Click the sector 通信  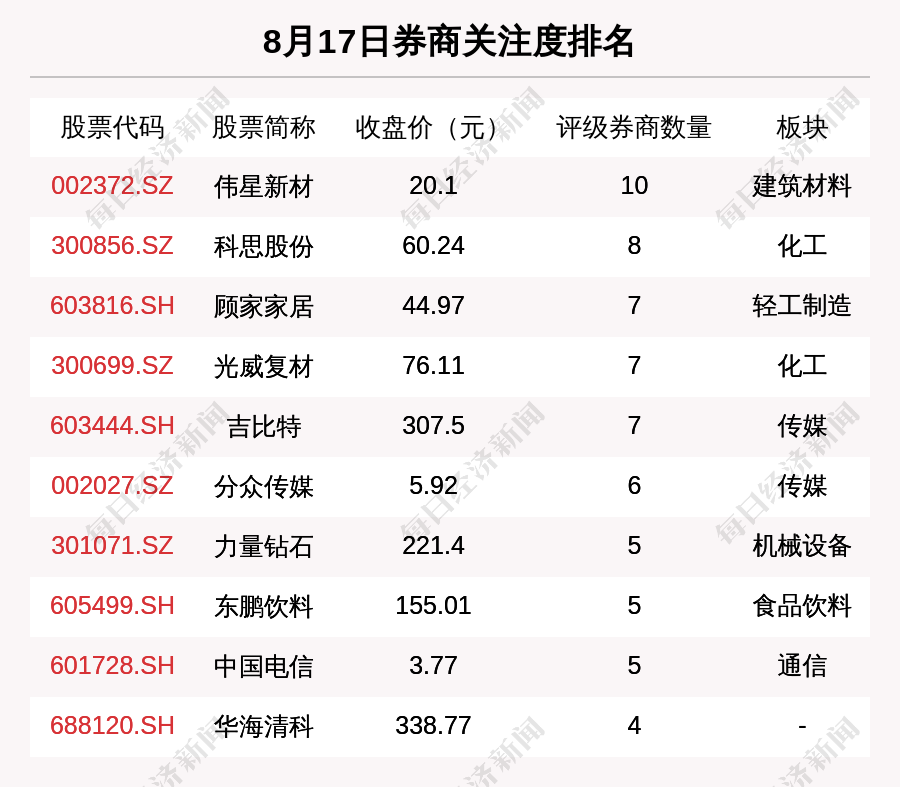tap(802, 666)
